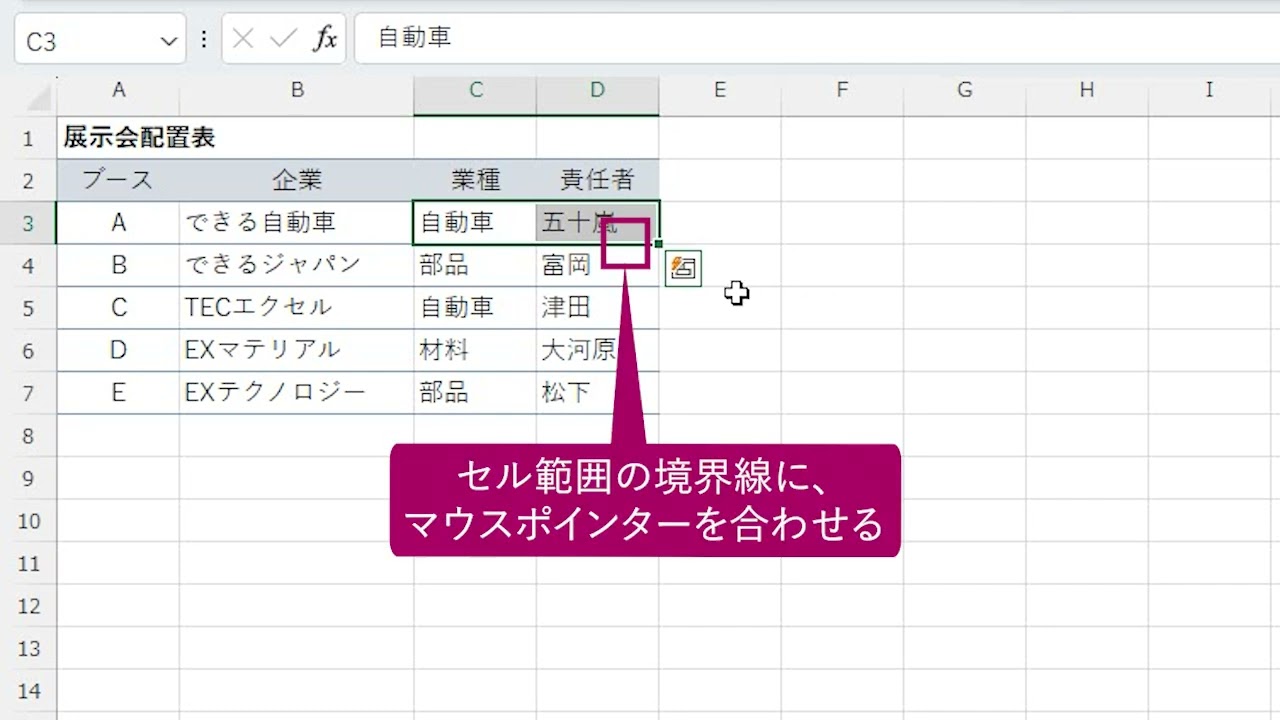Click the cell 材料
The width and height of the screenshot is (1280, 720).
(475, 350)
